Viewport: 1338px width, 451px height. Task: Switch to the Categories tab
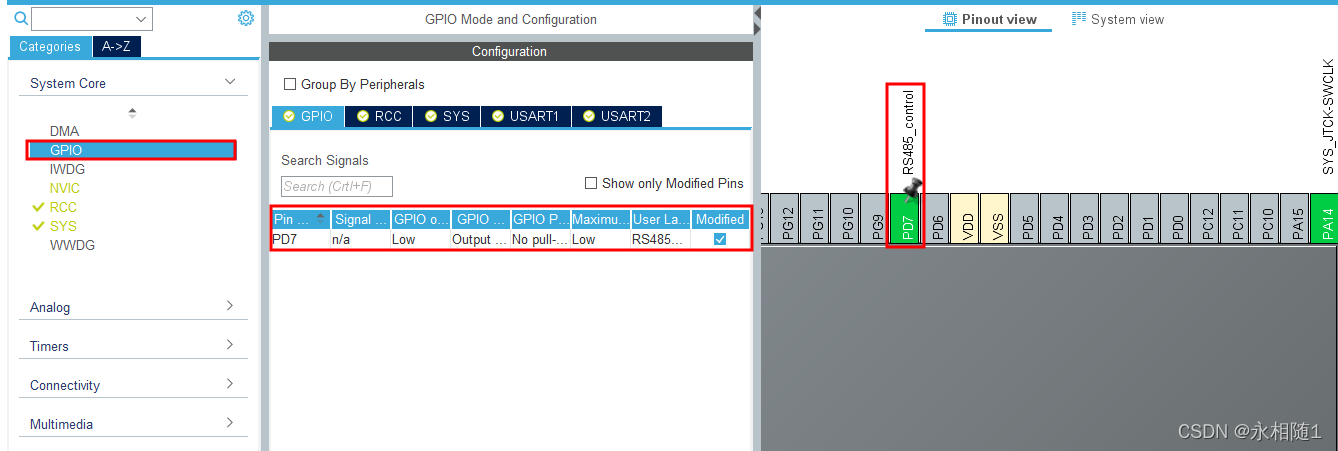pos(50,47)
